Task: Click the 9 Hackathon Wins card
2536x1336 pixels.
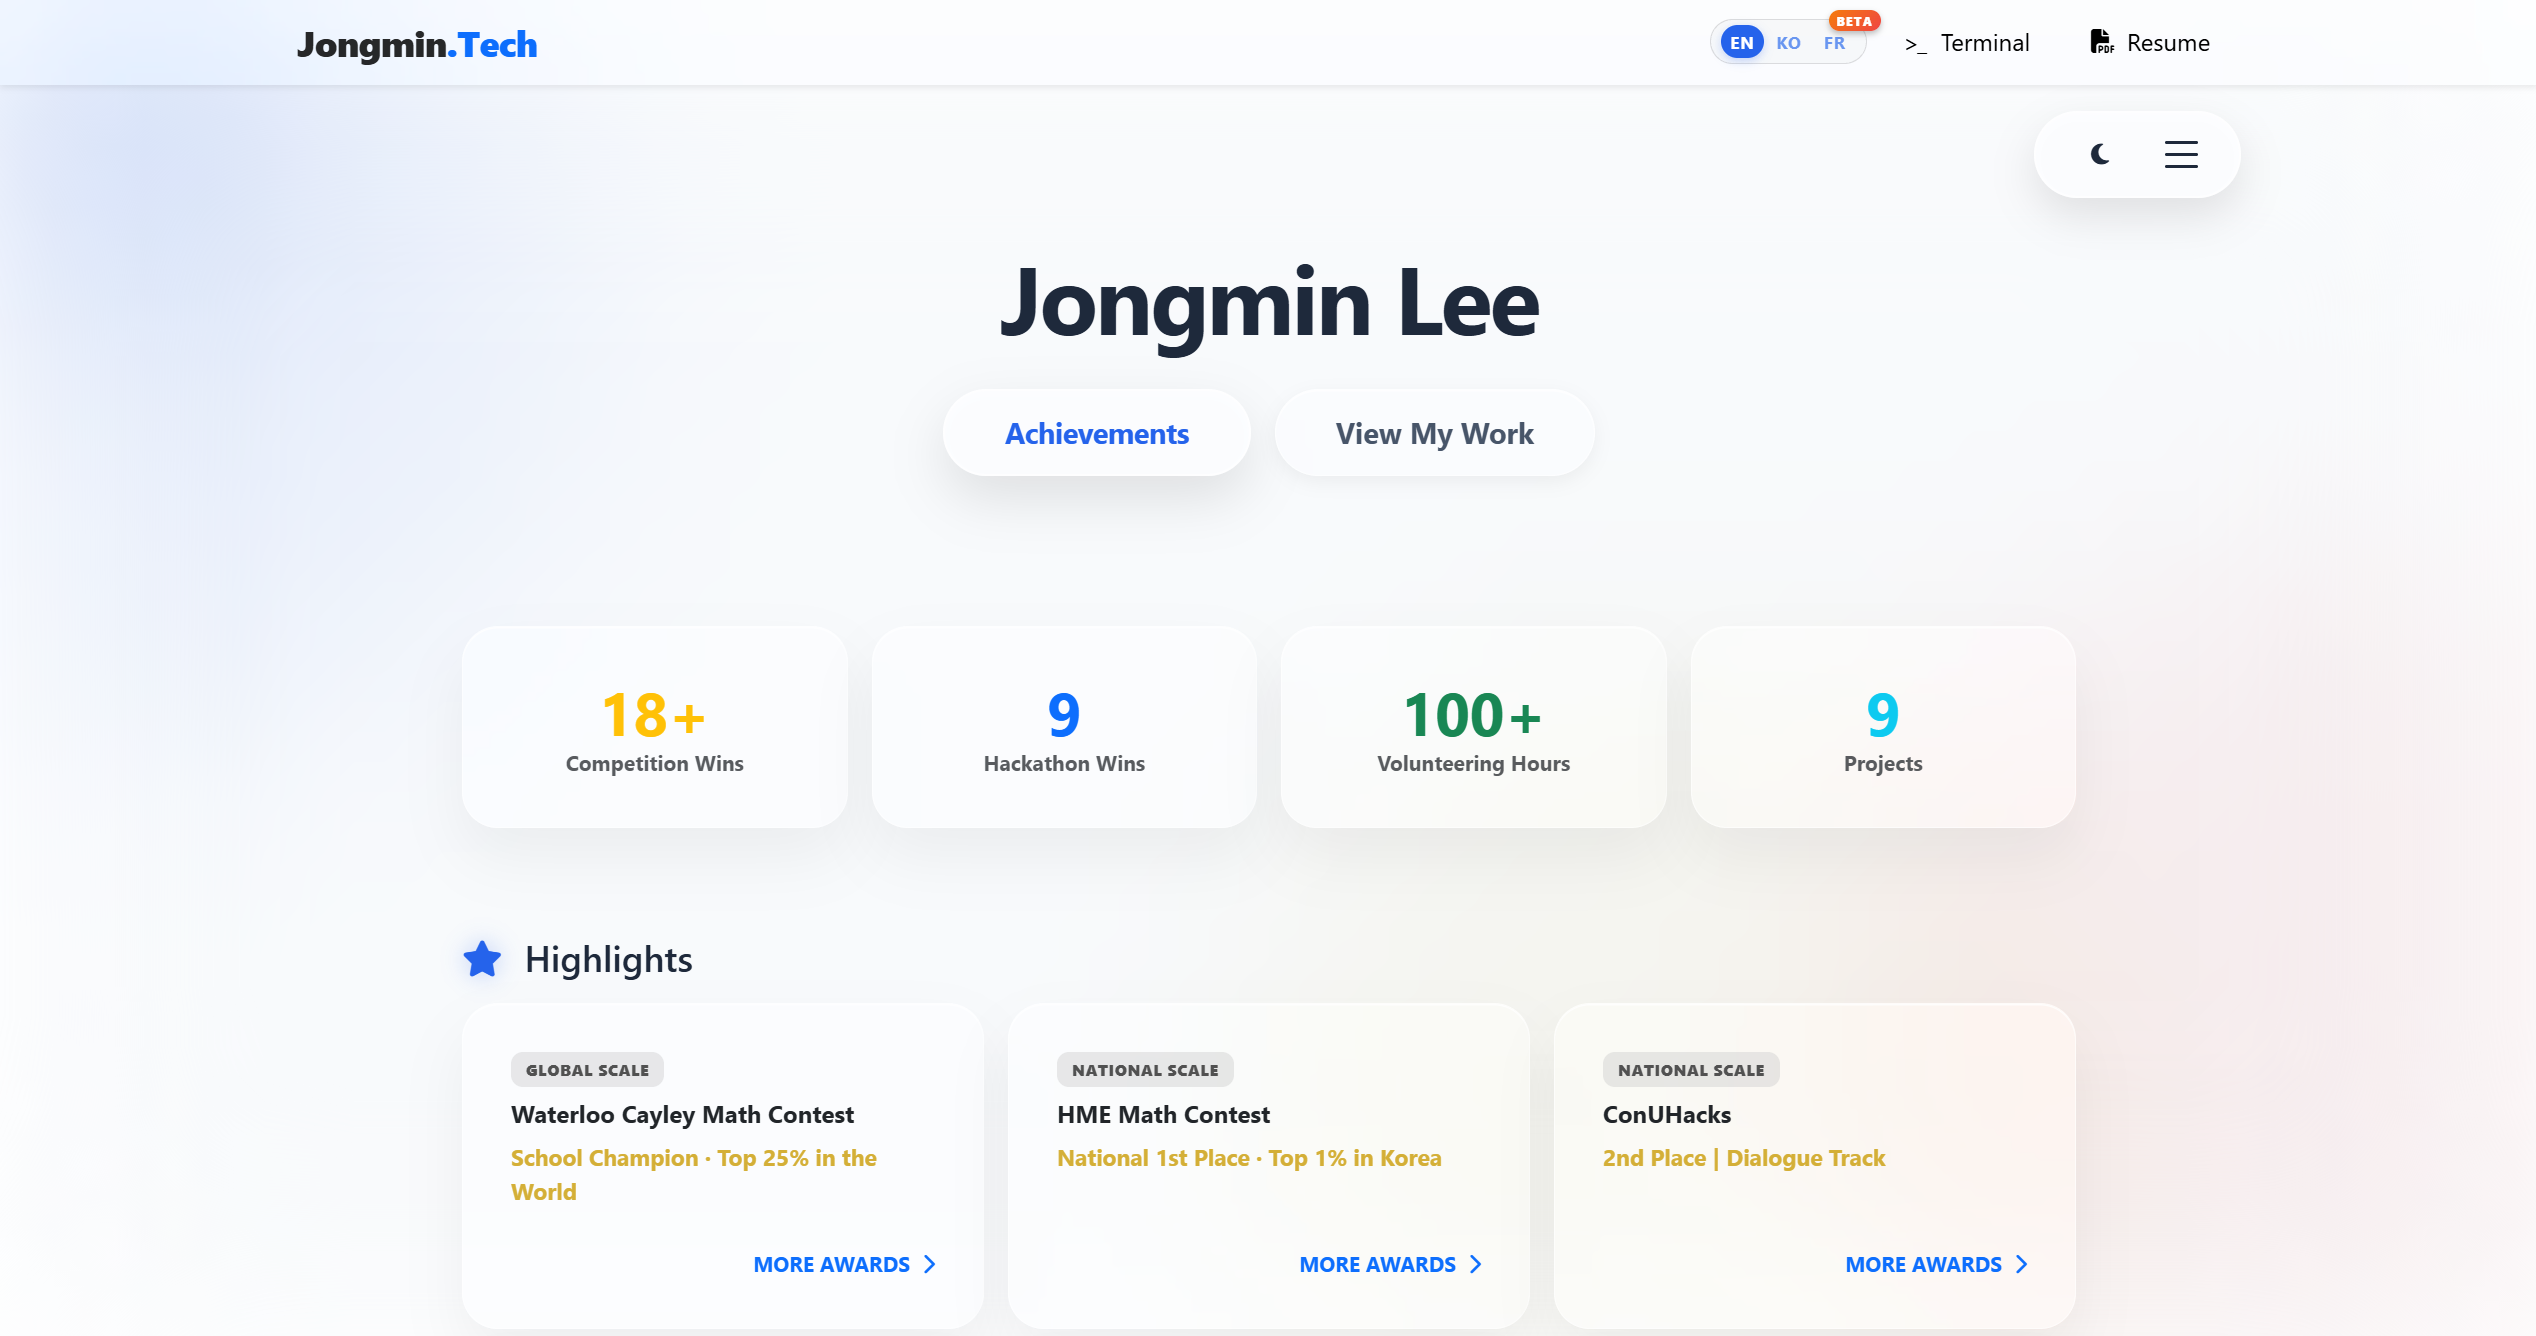Action: click(x=1064, y=727)
